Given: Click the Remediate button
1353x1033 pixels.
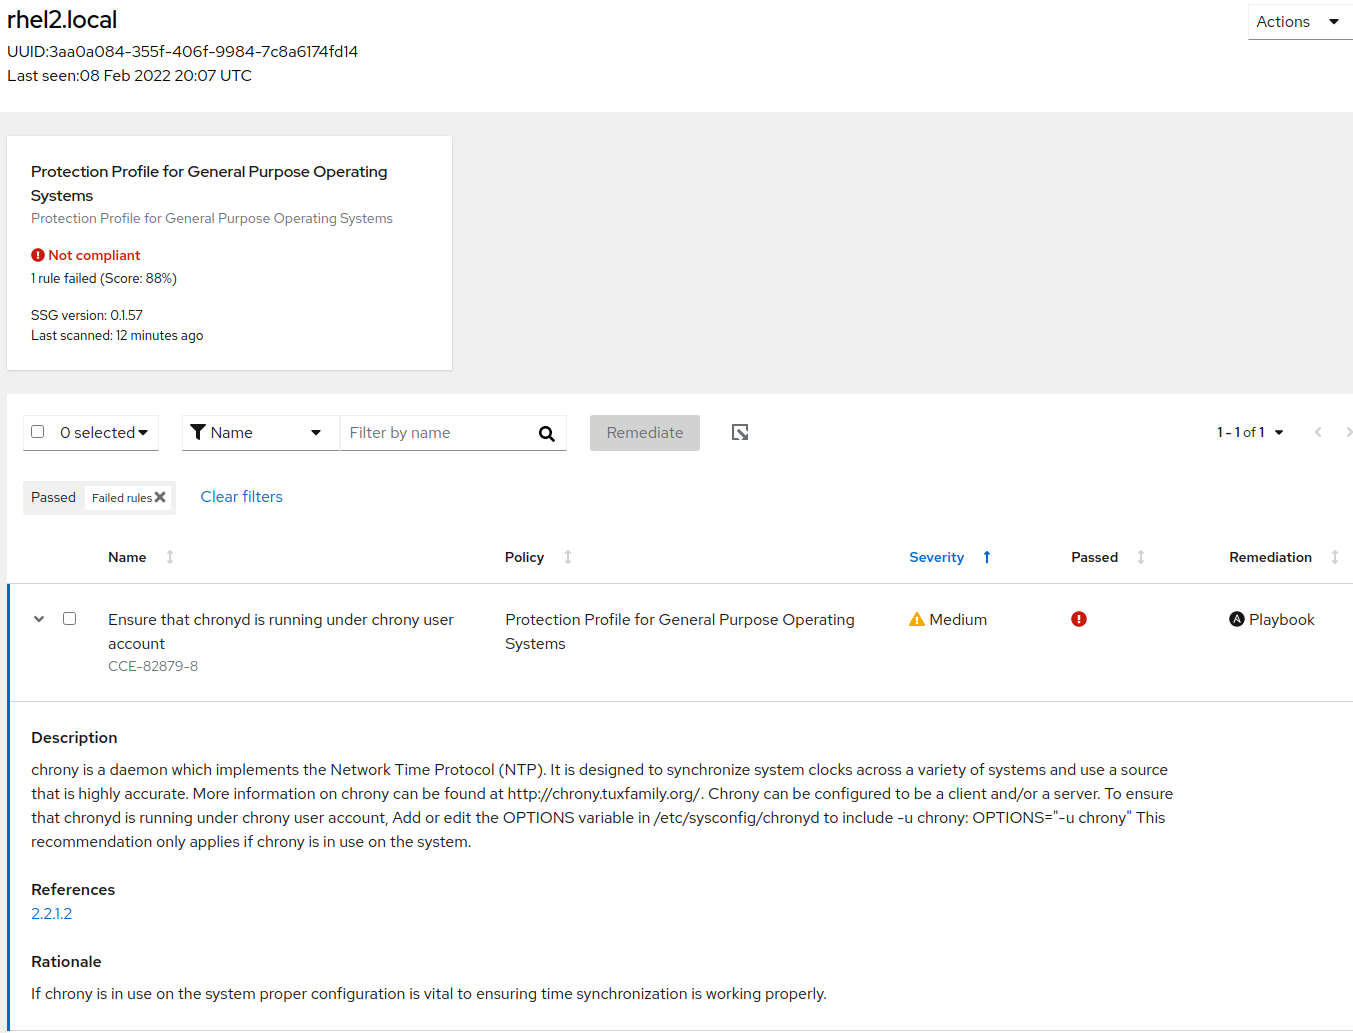Looking at the screenshot, I should [644, 433].
